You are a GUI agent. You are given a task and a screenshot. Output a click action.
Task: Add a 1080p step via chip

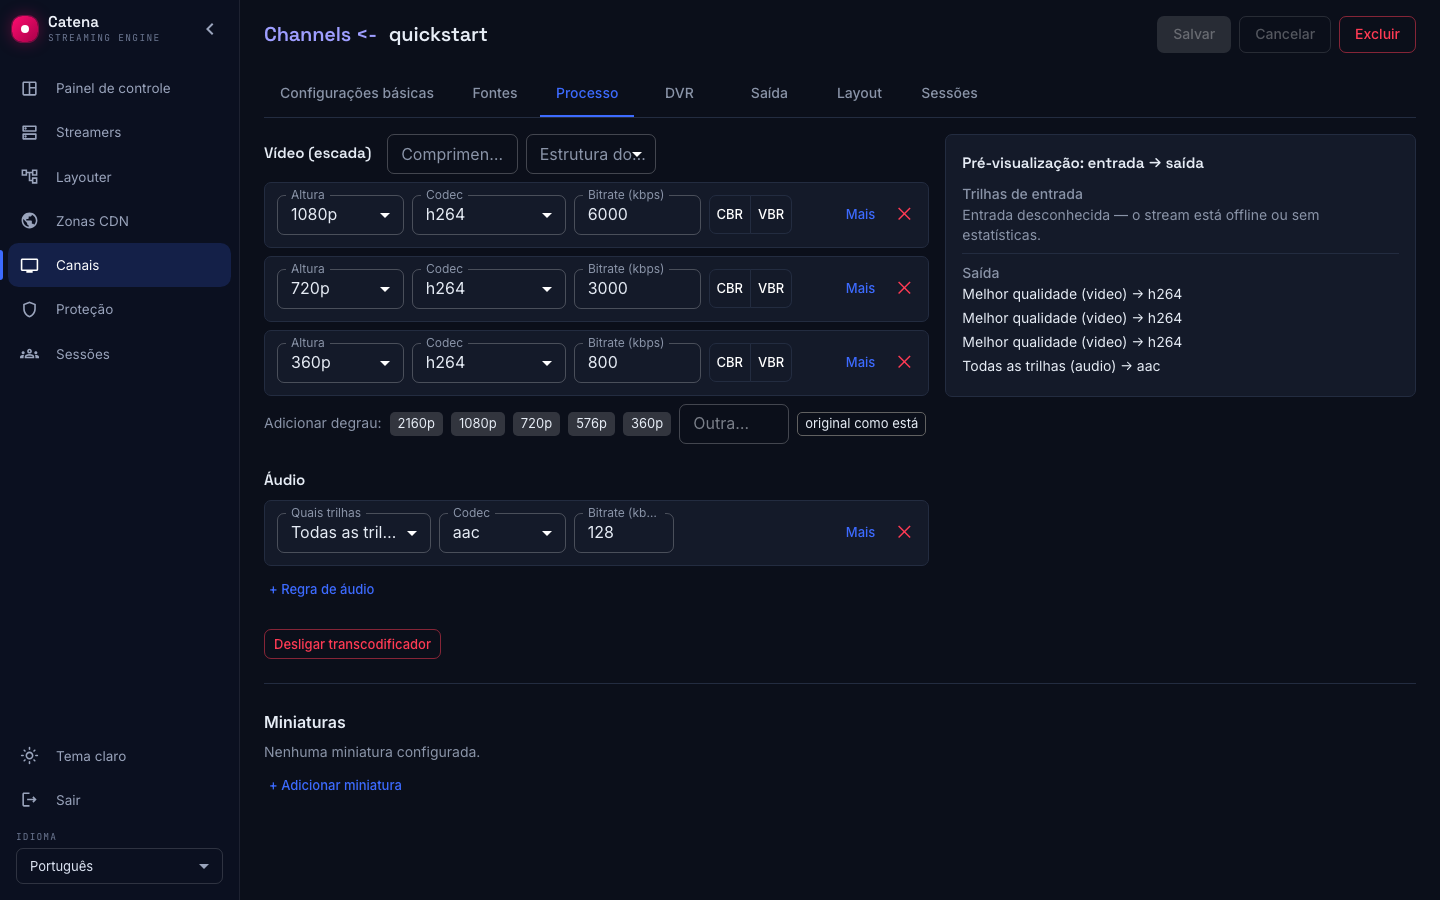(478, 423)
